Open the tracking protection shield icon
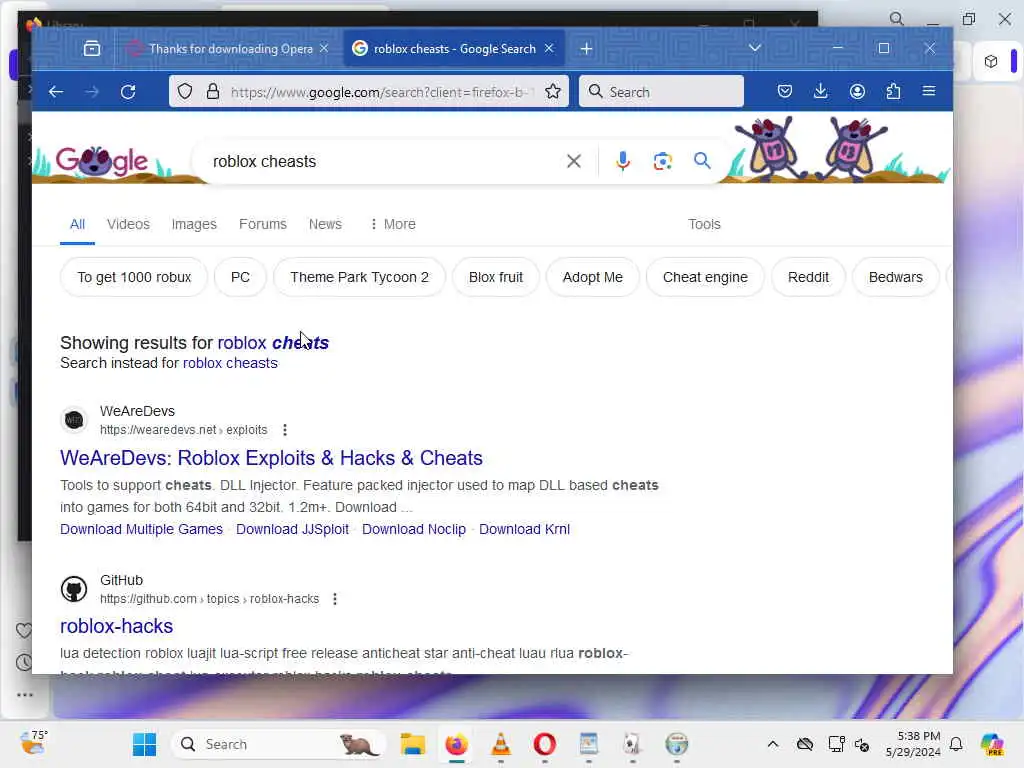This screenshot has width=1024, height=768. point(185,91)
